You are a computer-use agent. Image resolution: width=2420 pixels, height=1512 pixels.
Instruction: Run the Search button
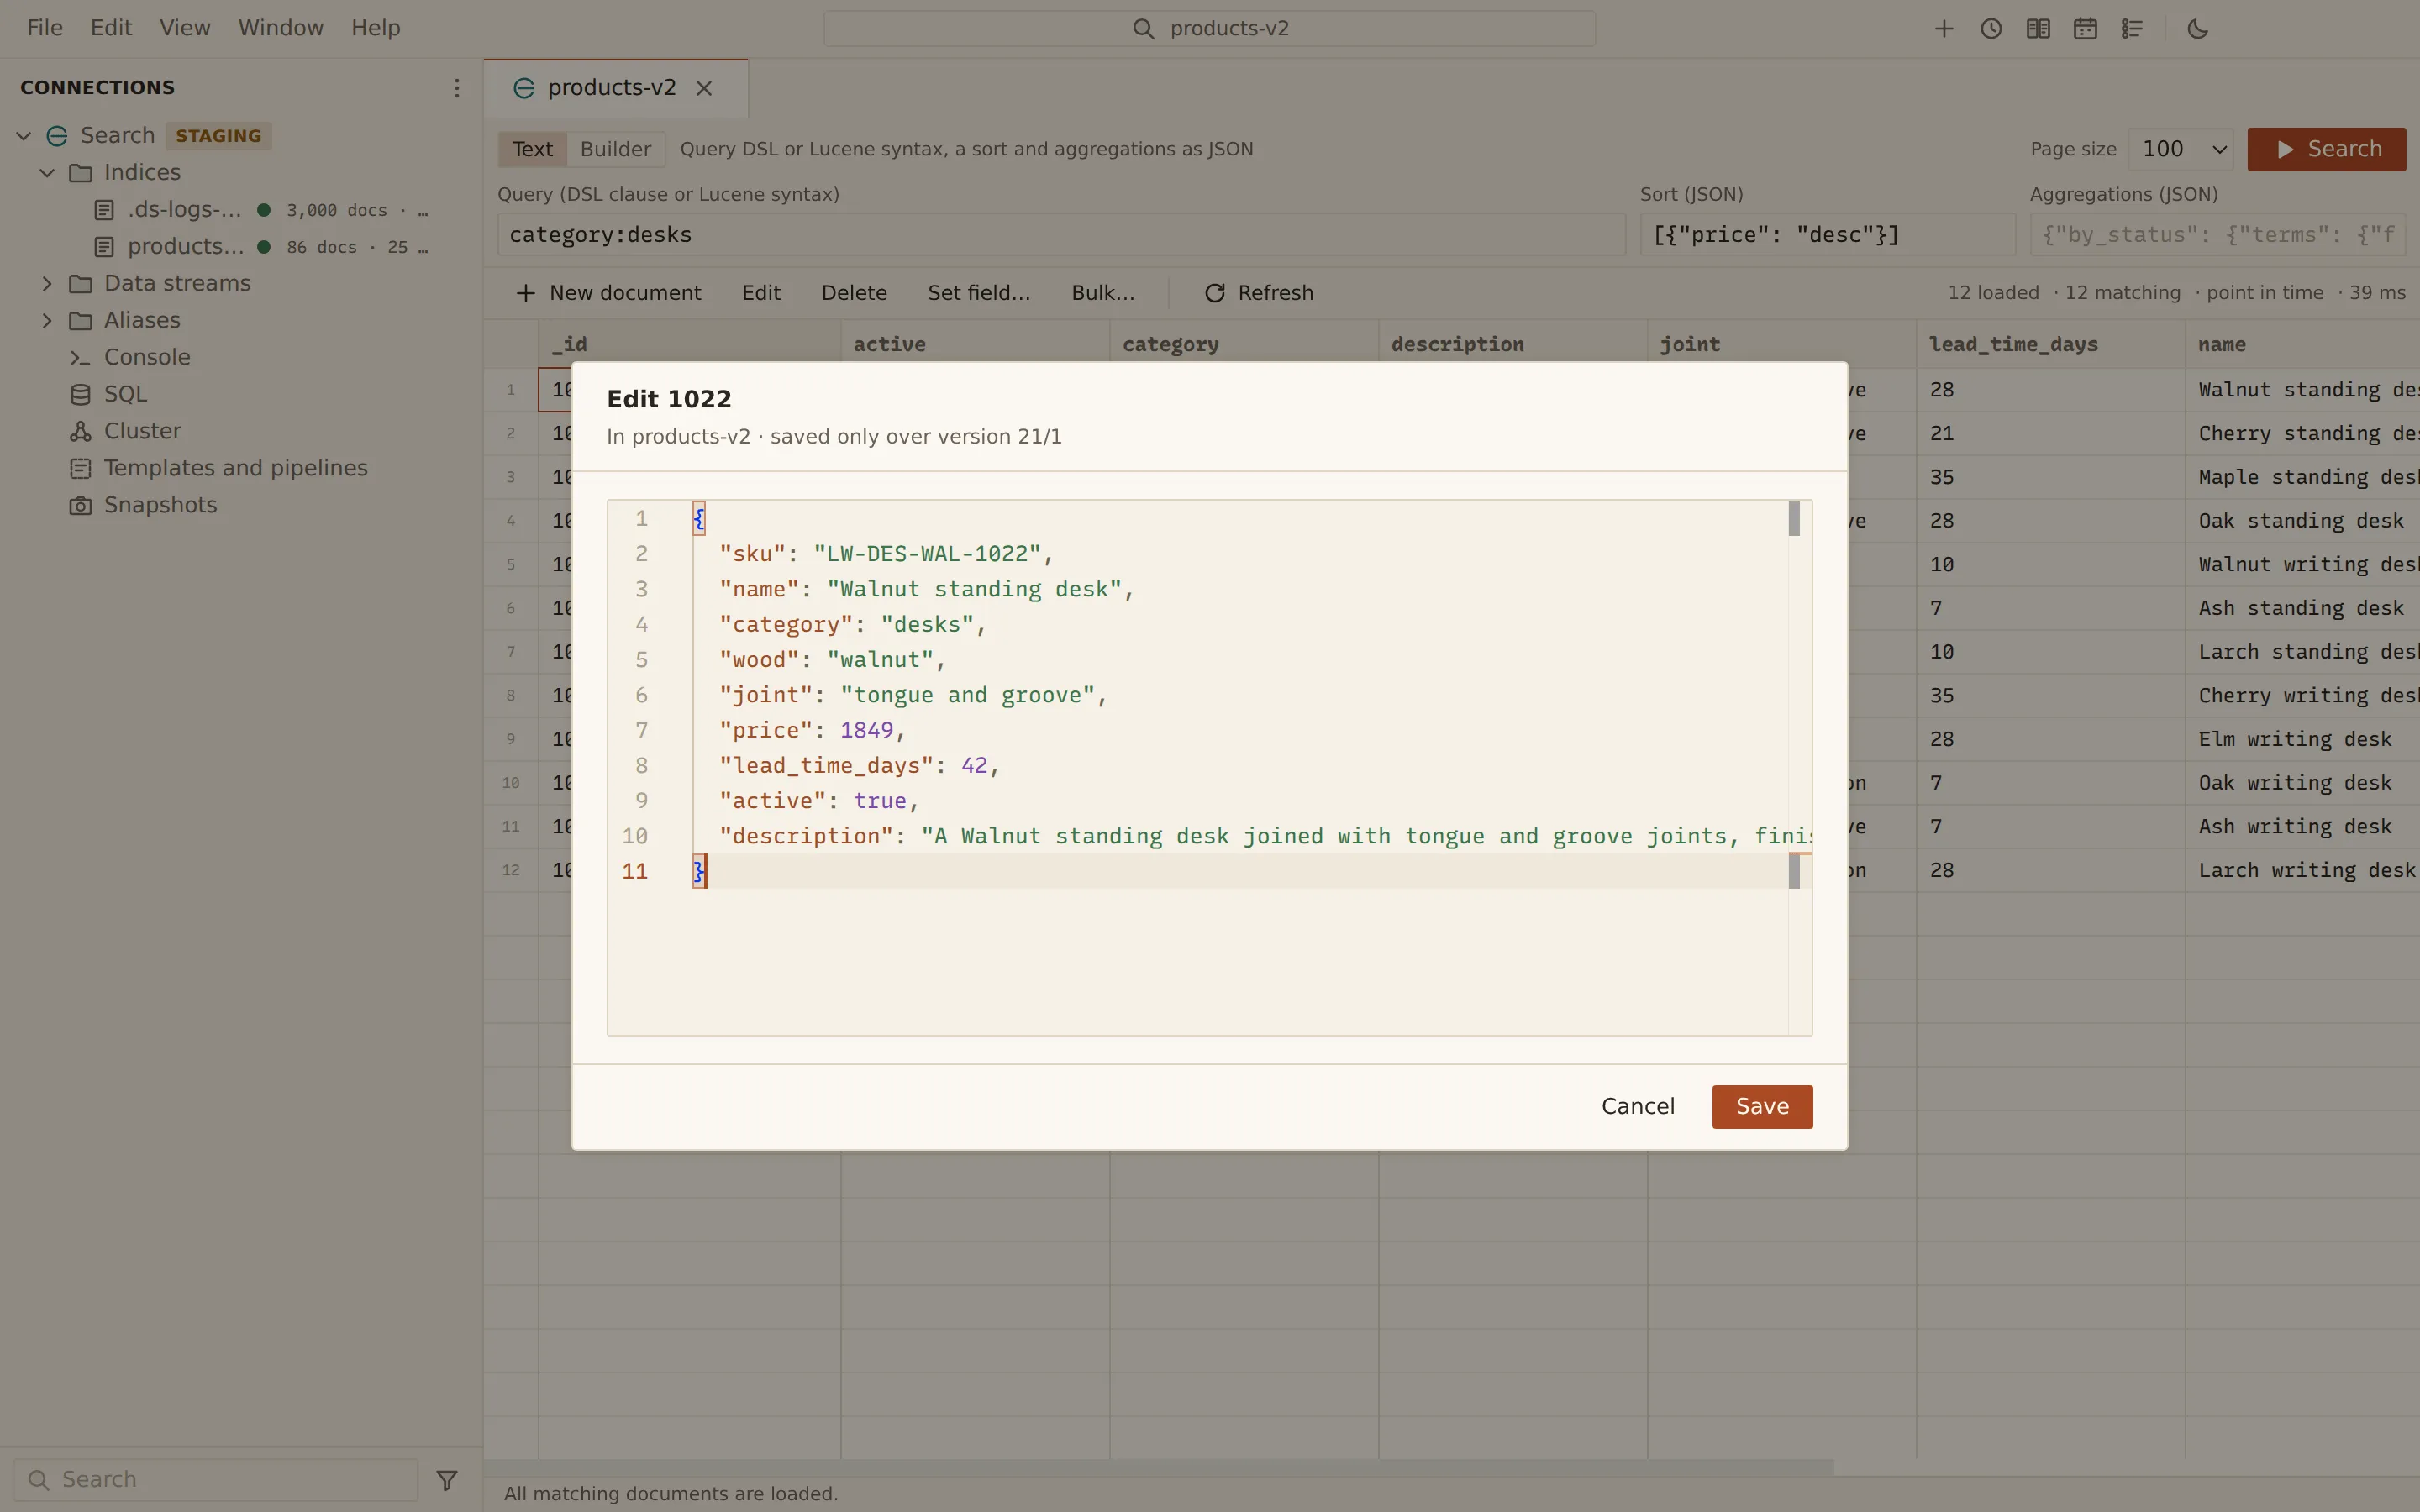point(2326,149)
